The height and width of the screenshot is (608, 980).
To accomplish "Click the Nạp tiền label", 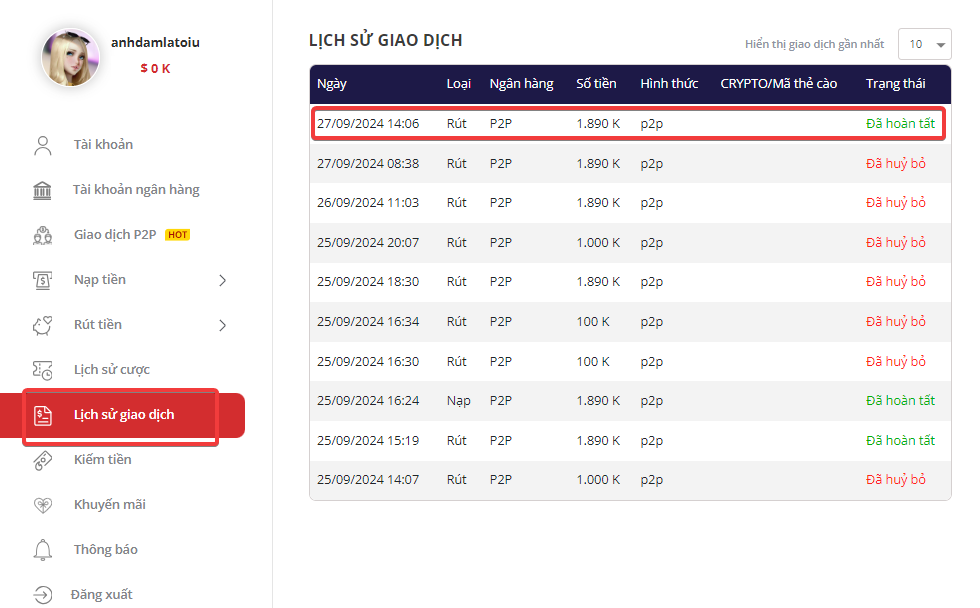I will [99, 279].
